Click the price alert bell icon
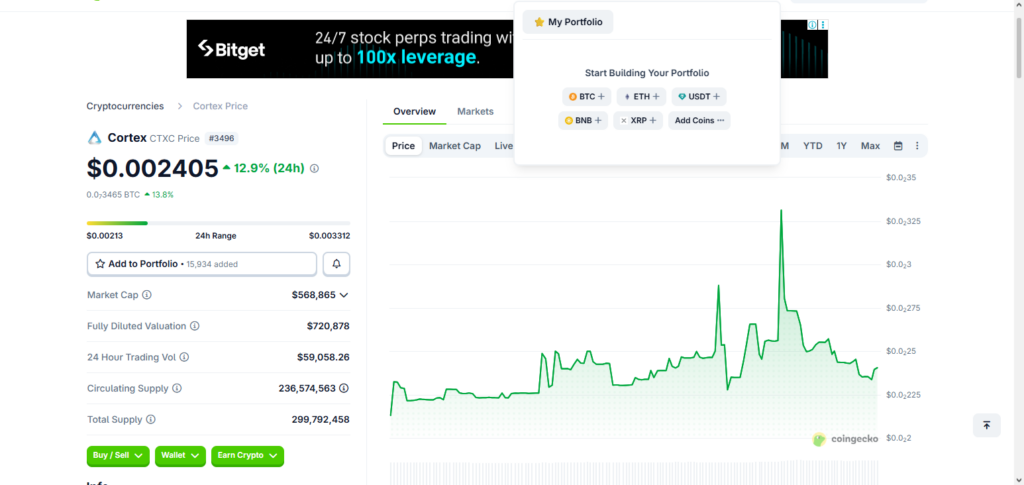This screenshot has height=485, width=1024. (336, 264)
